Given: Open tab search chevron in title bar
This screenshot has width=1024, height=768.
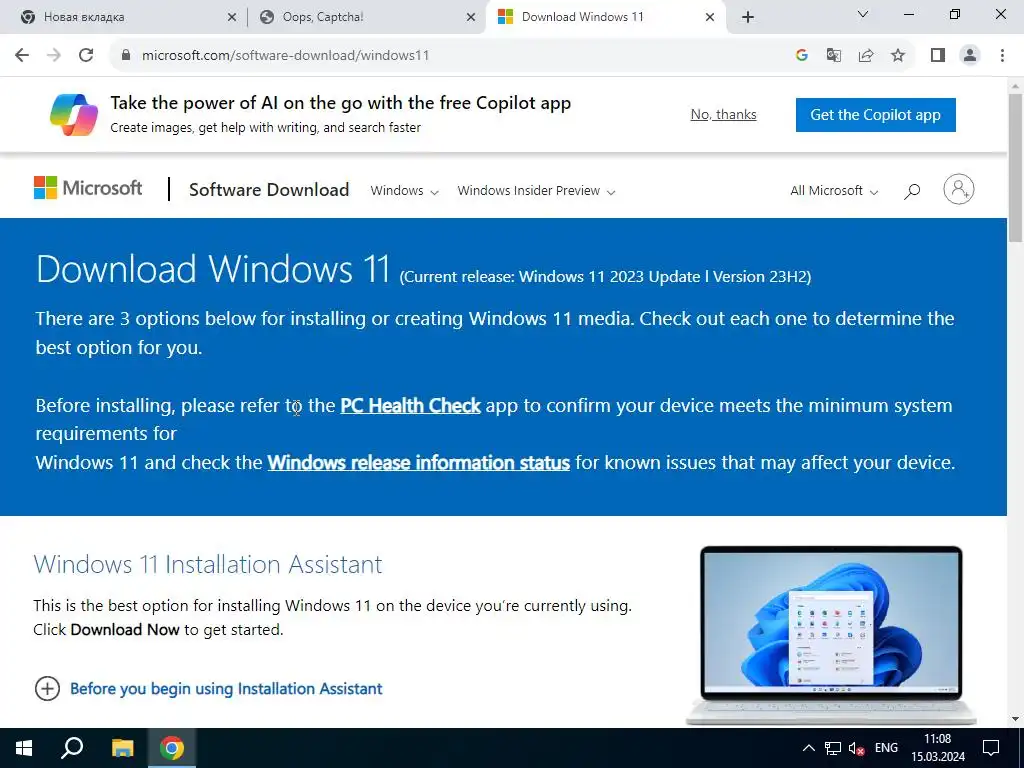Looking at the screenshot, I should 863,14.
